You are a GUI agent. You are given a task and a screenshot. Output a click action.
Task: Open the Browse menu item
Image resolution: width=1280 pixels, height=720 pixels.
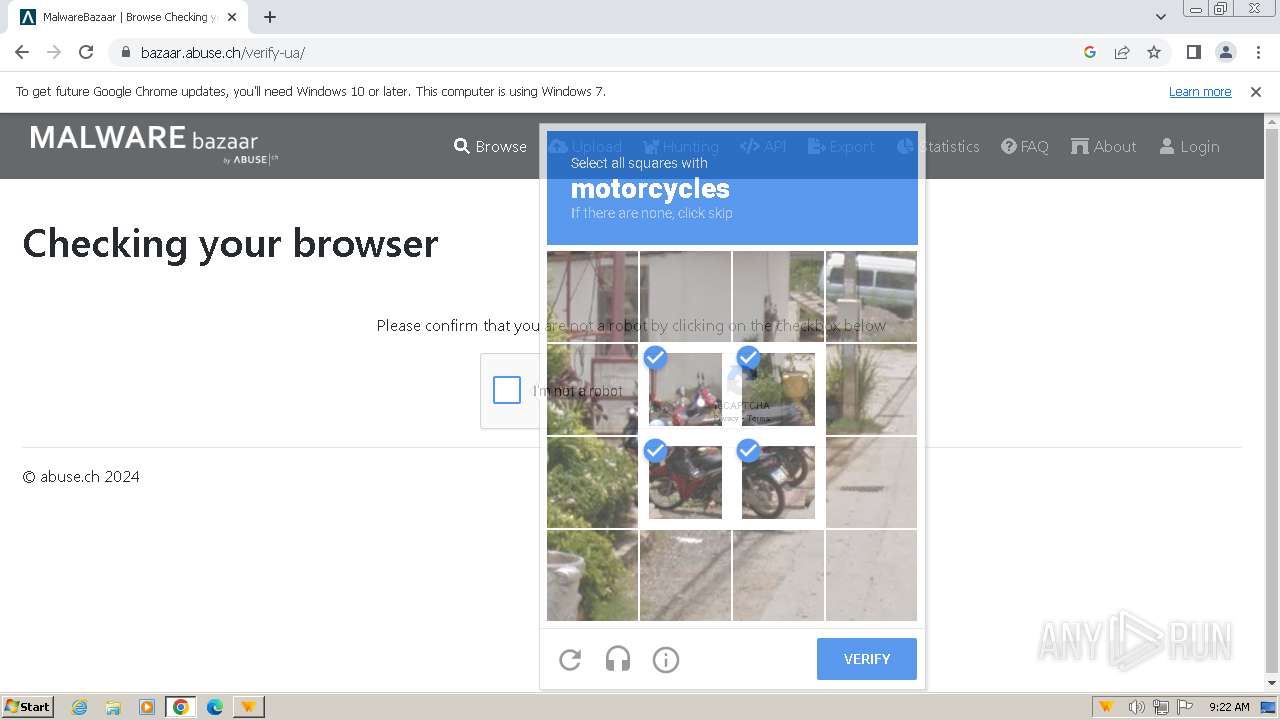[490, 146]
